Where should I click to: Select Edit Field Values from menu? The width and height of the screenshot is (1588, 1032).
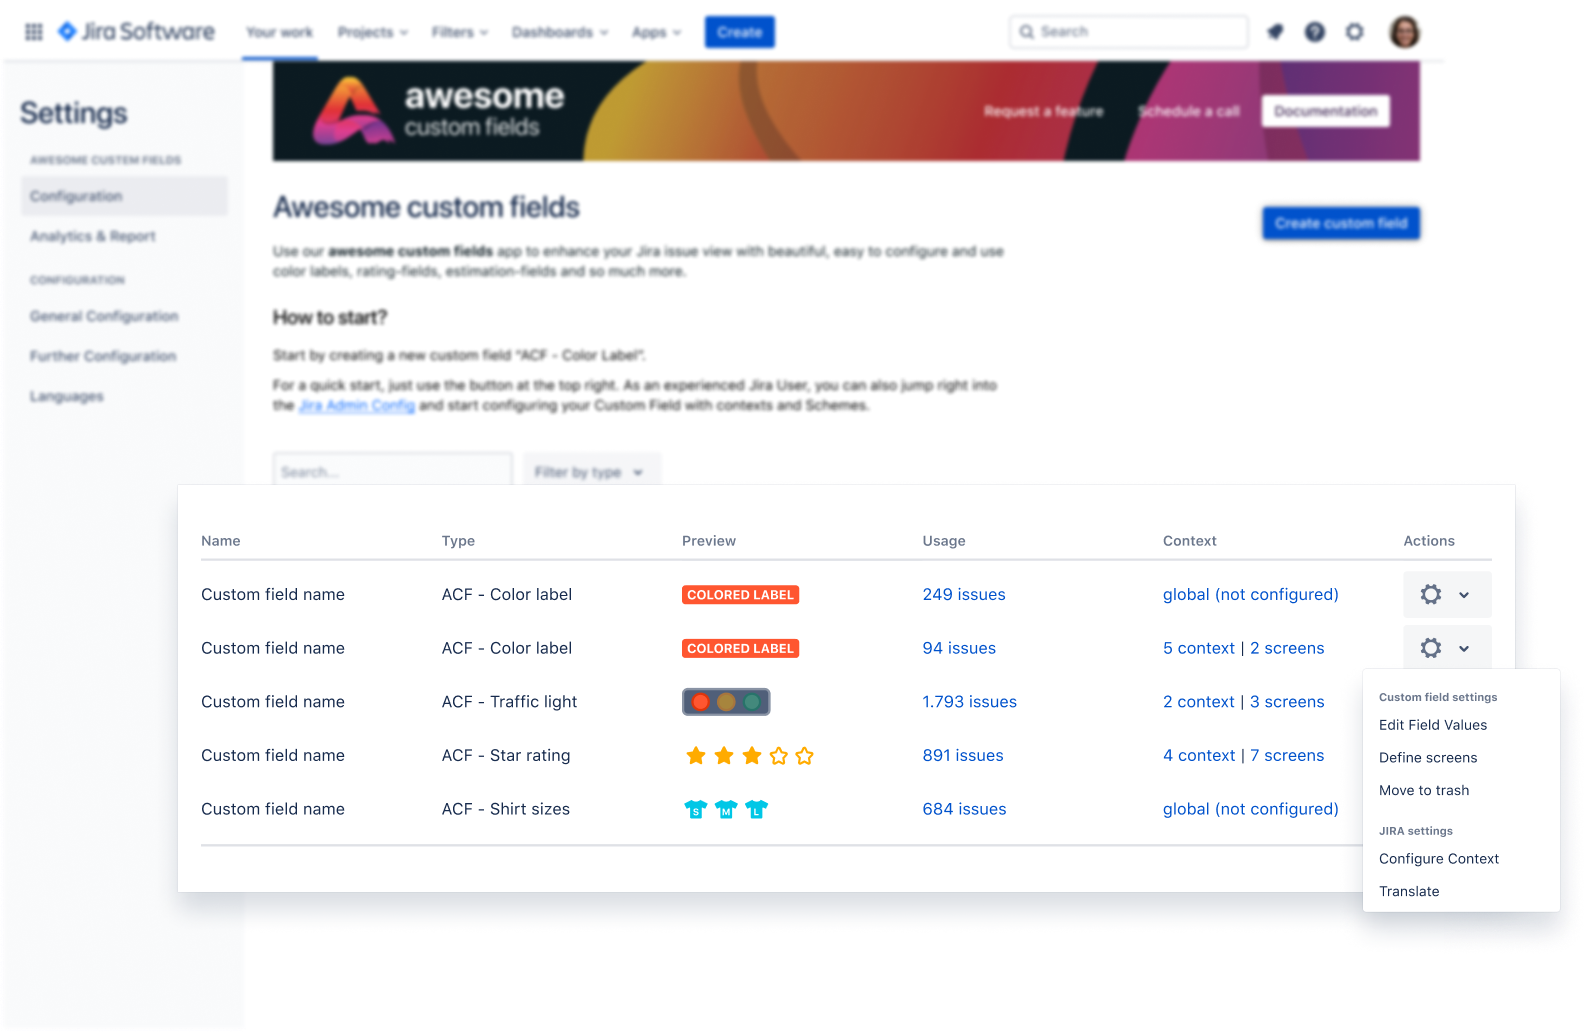tap(1433, 725)
